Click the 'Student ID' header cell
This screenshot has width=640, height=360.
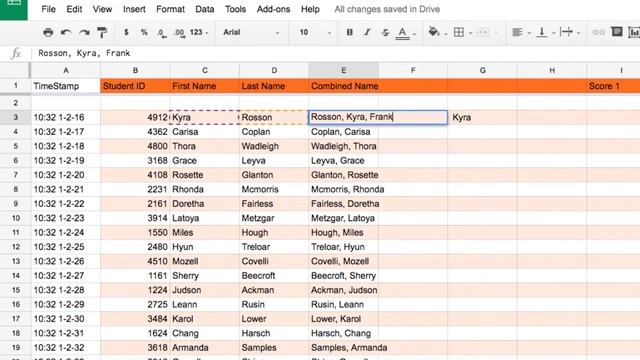(x=135, y=86)
